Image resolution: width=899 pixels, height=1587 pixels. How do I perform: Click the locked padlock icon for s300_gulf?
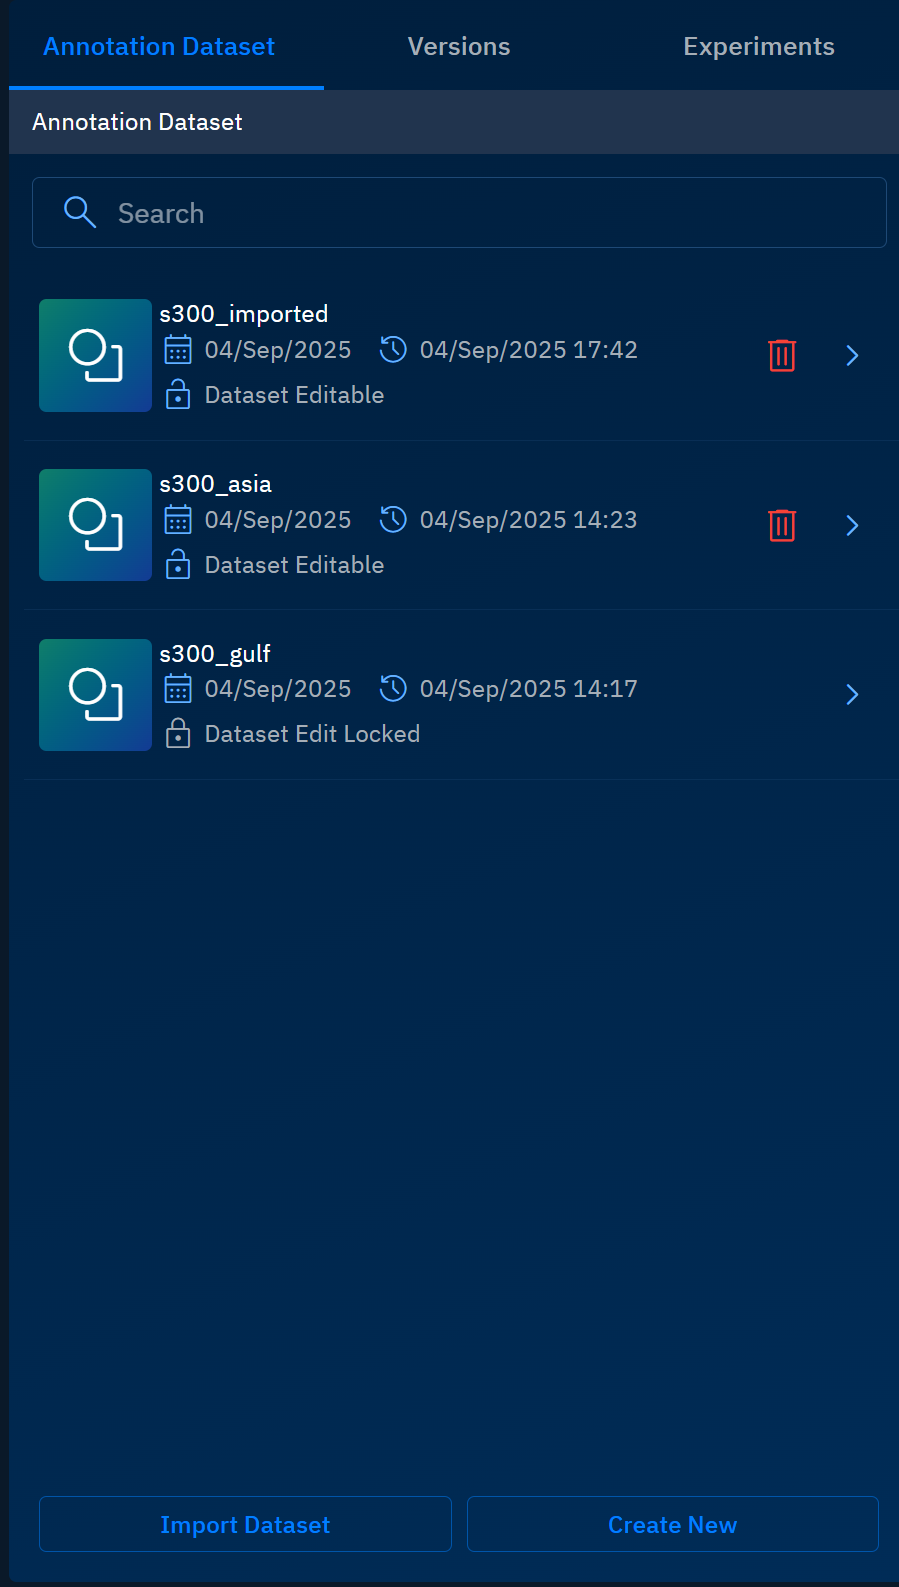178,734
